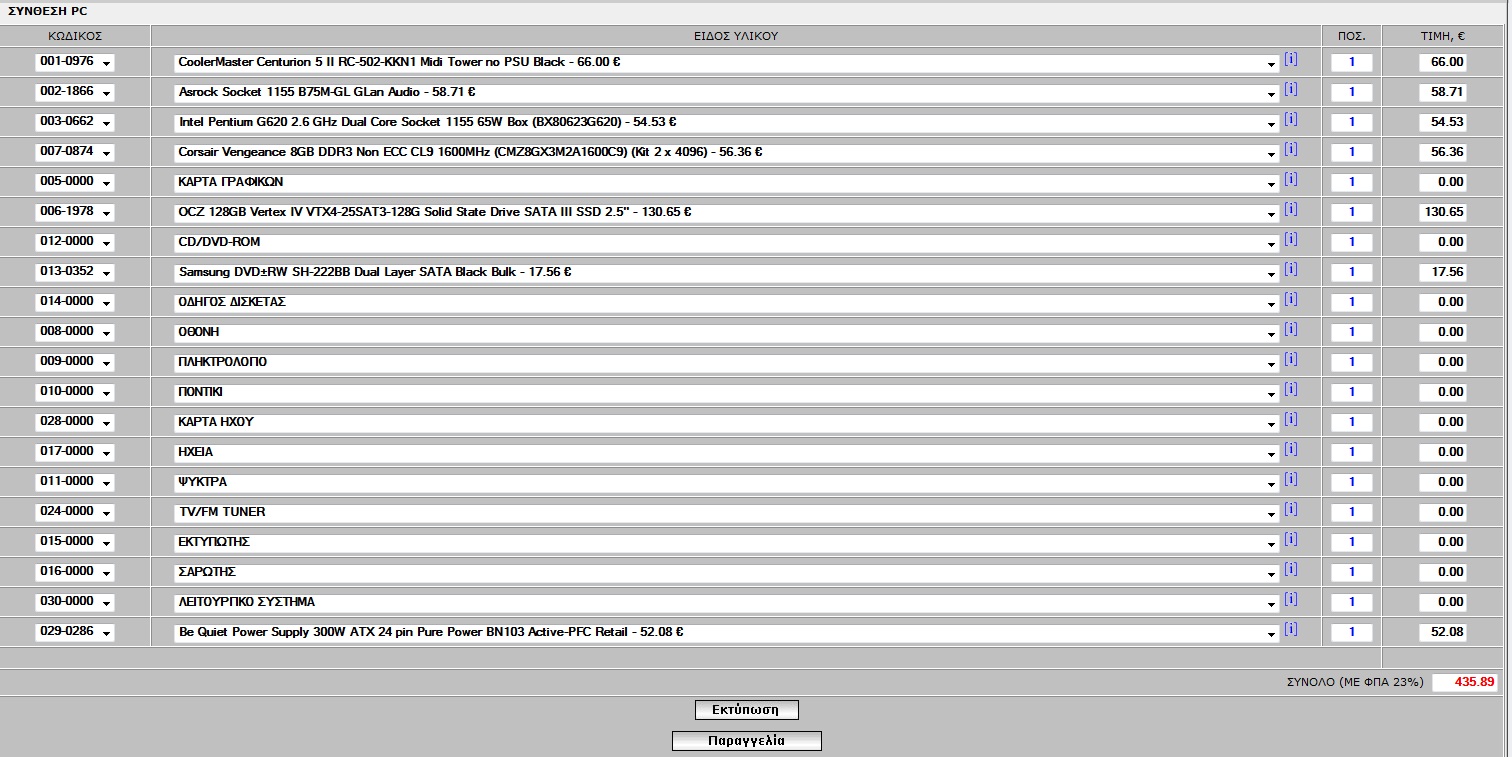
Task: Click info icon on ΠΟΝΤΙΚΙ row
Action: (x=1291, y=389)
